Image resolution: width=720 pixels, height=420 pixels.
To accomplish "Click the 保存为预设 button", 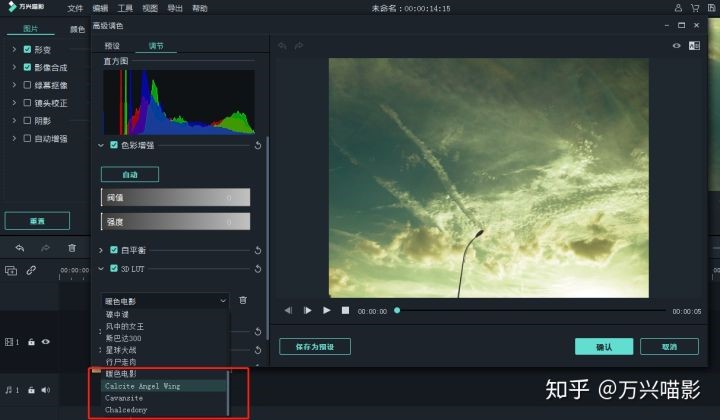I will point(315,347).
